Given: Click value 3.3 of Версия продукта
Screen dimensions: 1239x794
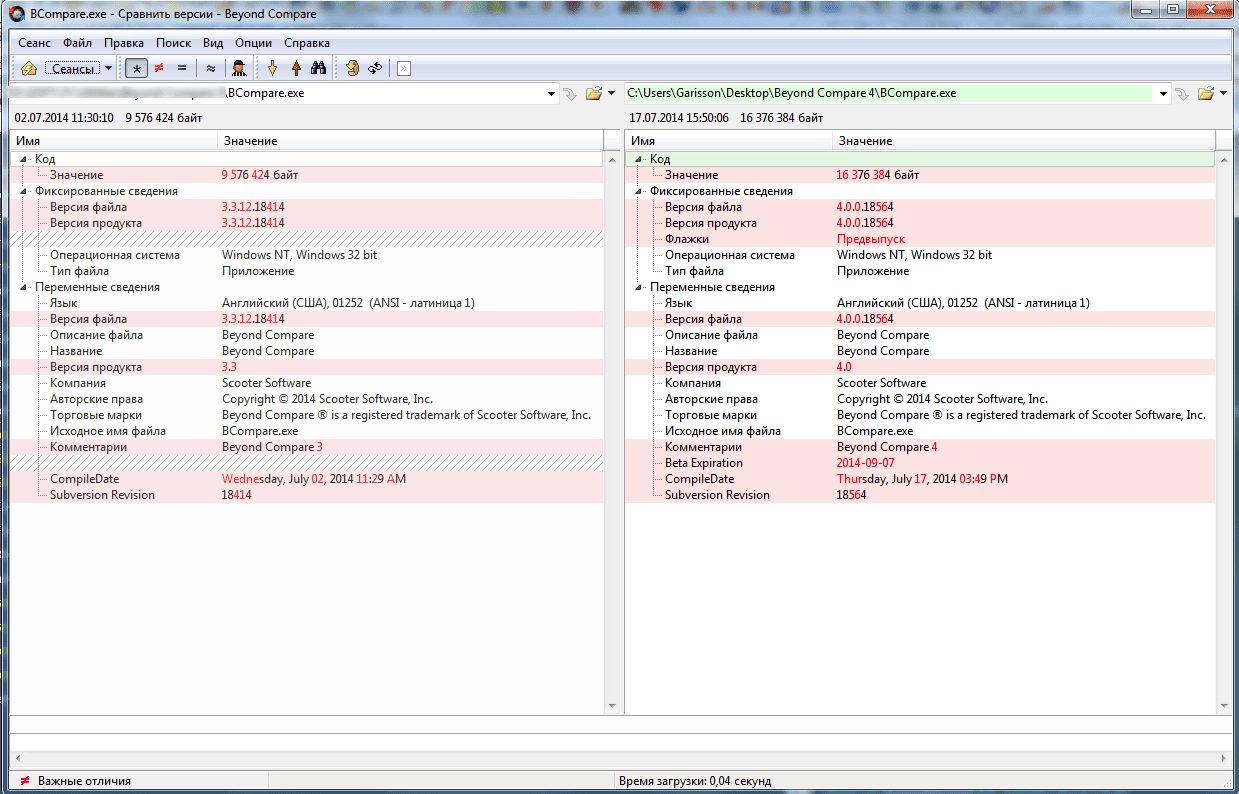Looking at the screenshot, I should pyautogui.click(x=229, y=367).
